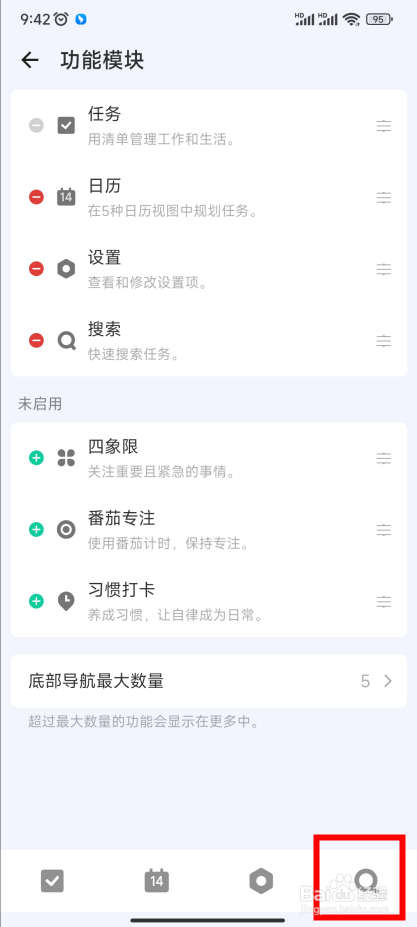Remove the 日历 module with red minus
The image size is (417, 927).
tap(37, 197)
